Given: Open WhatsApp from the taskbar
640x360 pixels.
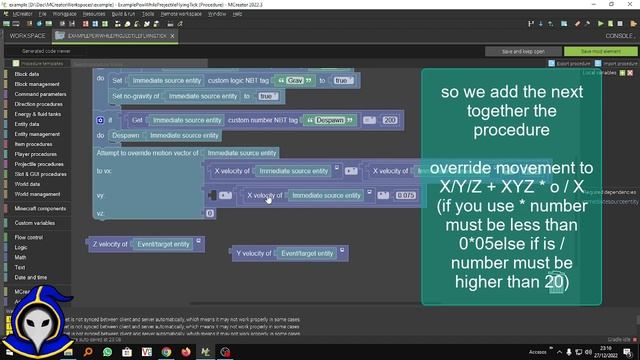Looking at the screenshot, I should [107, 352].
